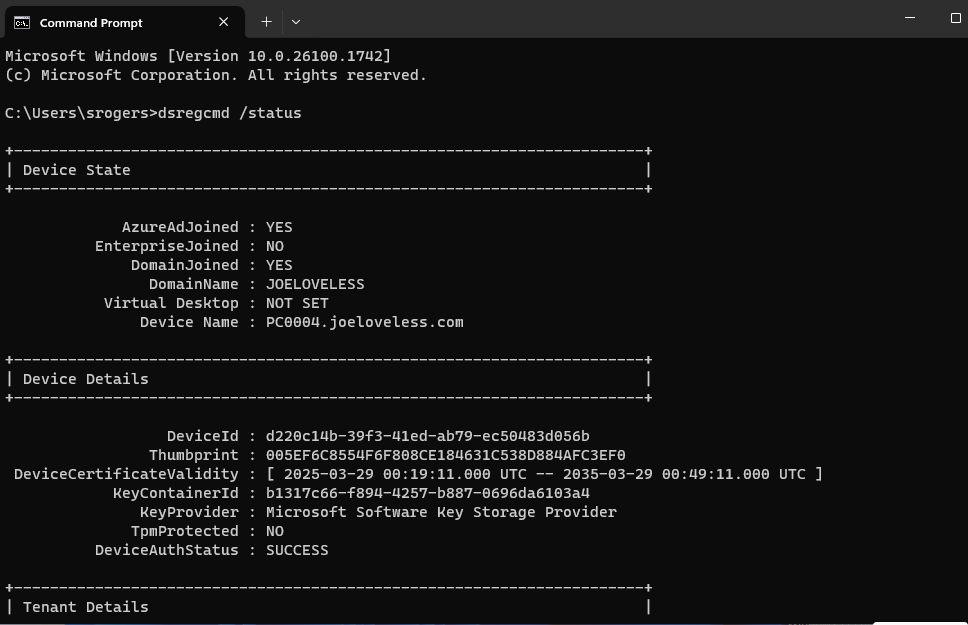Viewport: 968px width, 625px height.
Task: Click the JOELOVELESS domain name value
Action: tap(315, 284)
